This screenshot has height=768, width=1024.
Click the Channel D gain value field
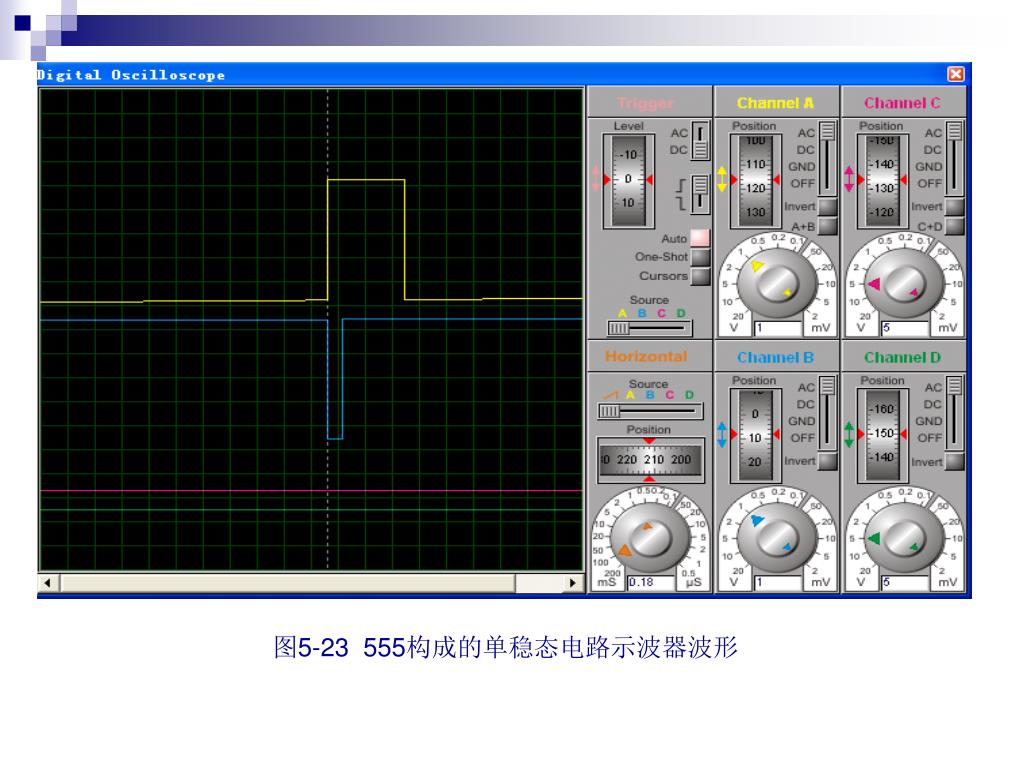coord(905,583)
